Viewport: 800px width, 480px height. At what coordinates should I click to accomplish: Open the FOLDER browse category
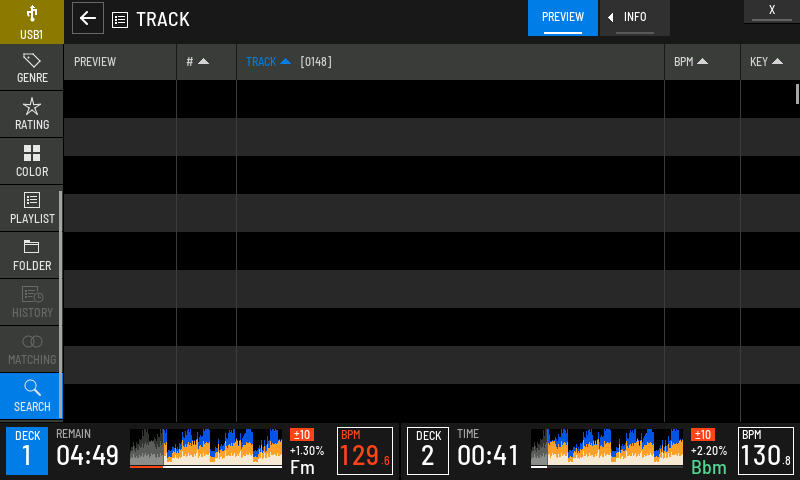tap(32, 256)
